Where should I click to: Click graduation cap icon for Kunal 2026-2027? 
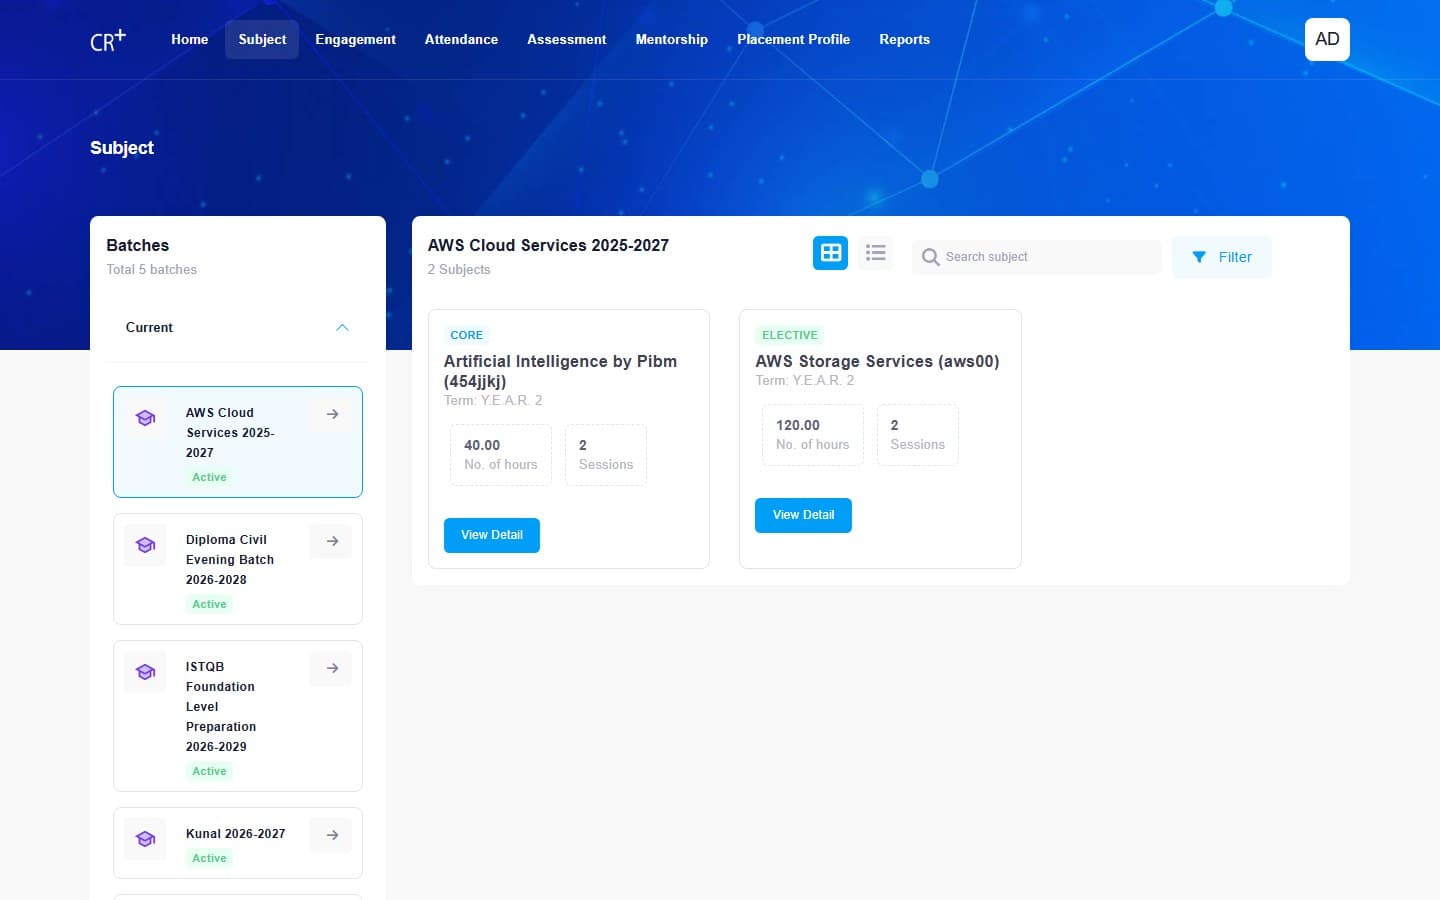[145, 839]
